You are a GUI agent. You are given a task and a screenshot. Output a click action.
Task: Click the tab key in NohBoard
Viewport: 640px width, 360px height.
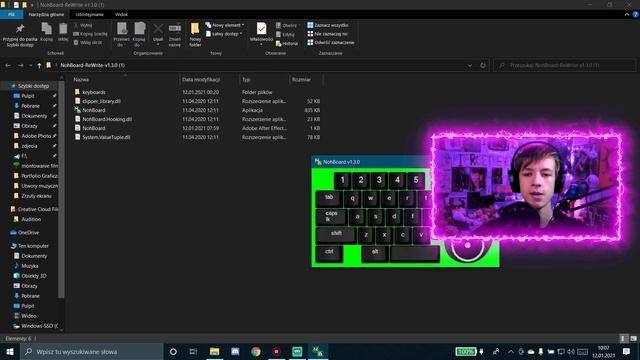329,198
